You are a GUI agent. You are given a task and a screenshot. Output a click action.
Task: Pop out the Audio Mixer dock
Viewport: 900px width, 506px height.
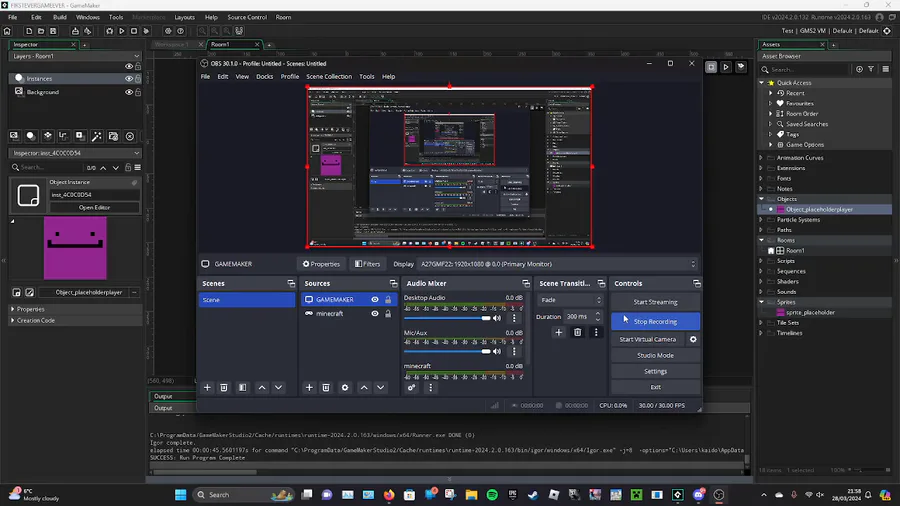coord(526,283)
